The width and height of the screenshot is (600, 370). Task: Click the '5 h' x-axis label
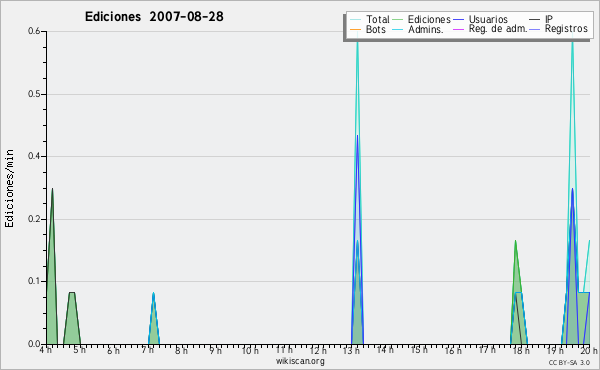(x=80, y=350)
